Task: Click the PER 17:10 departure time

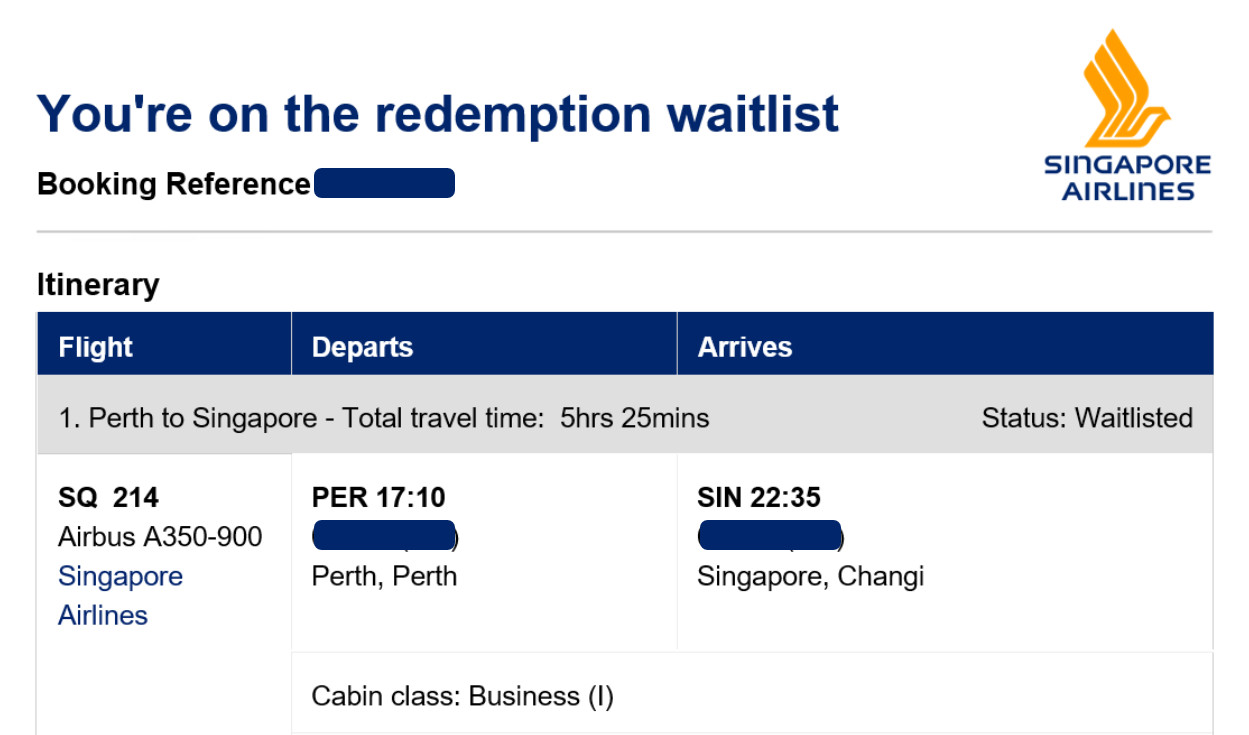Action: point(379,497)
